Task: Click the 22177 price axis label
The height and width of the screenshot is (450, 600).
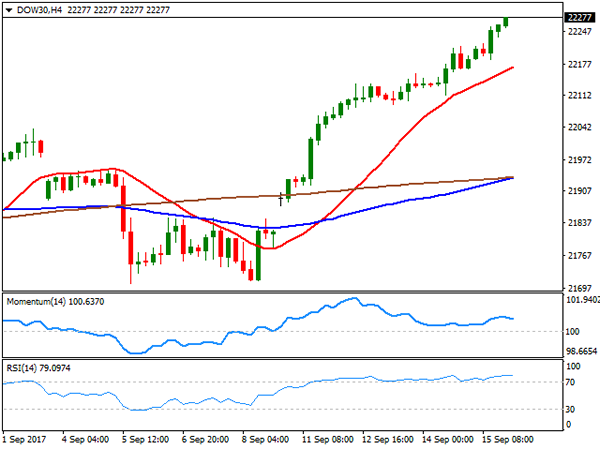Action: (579, 64)
